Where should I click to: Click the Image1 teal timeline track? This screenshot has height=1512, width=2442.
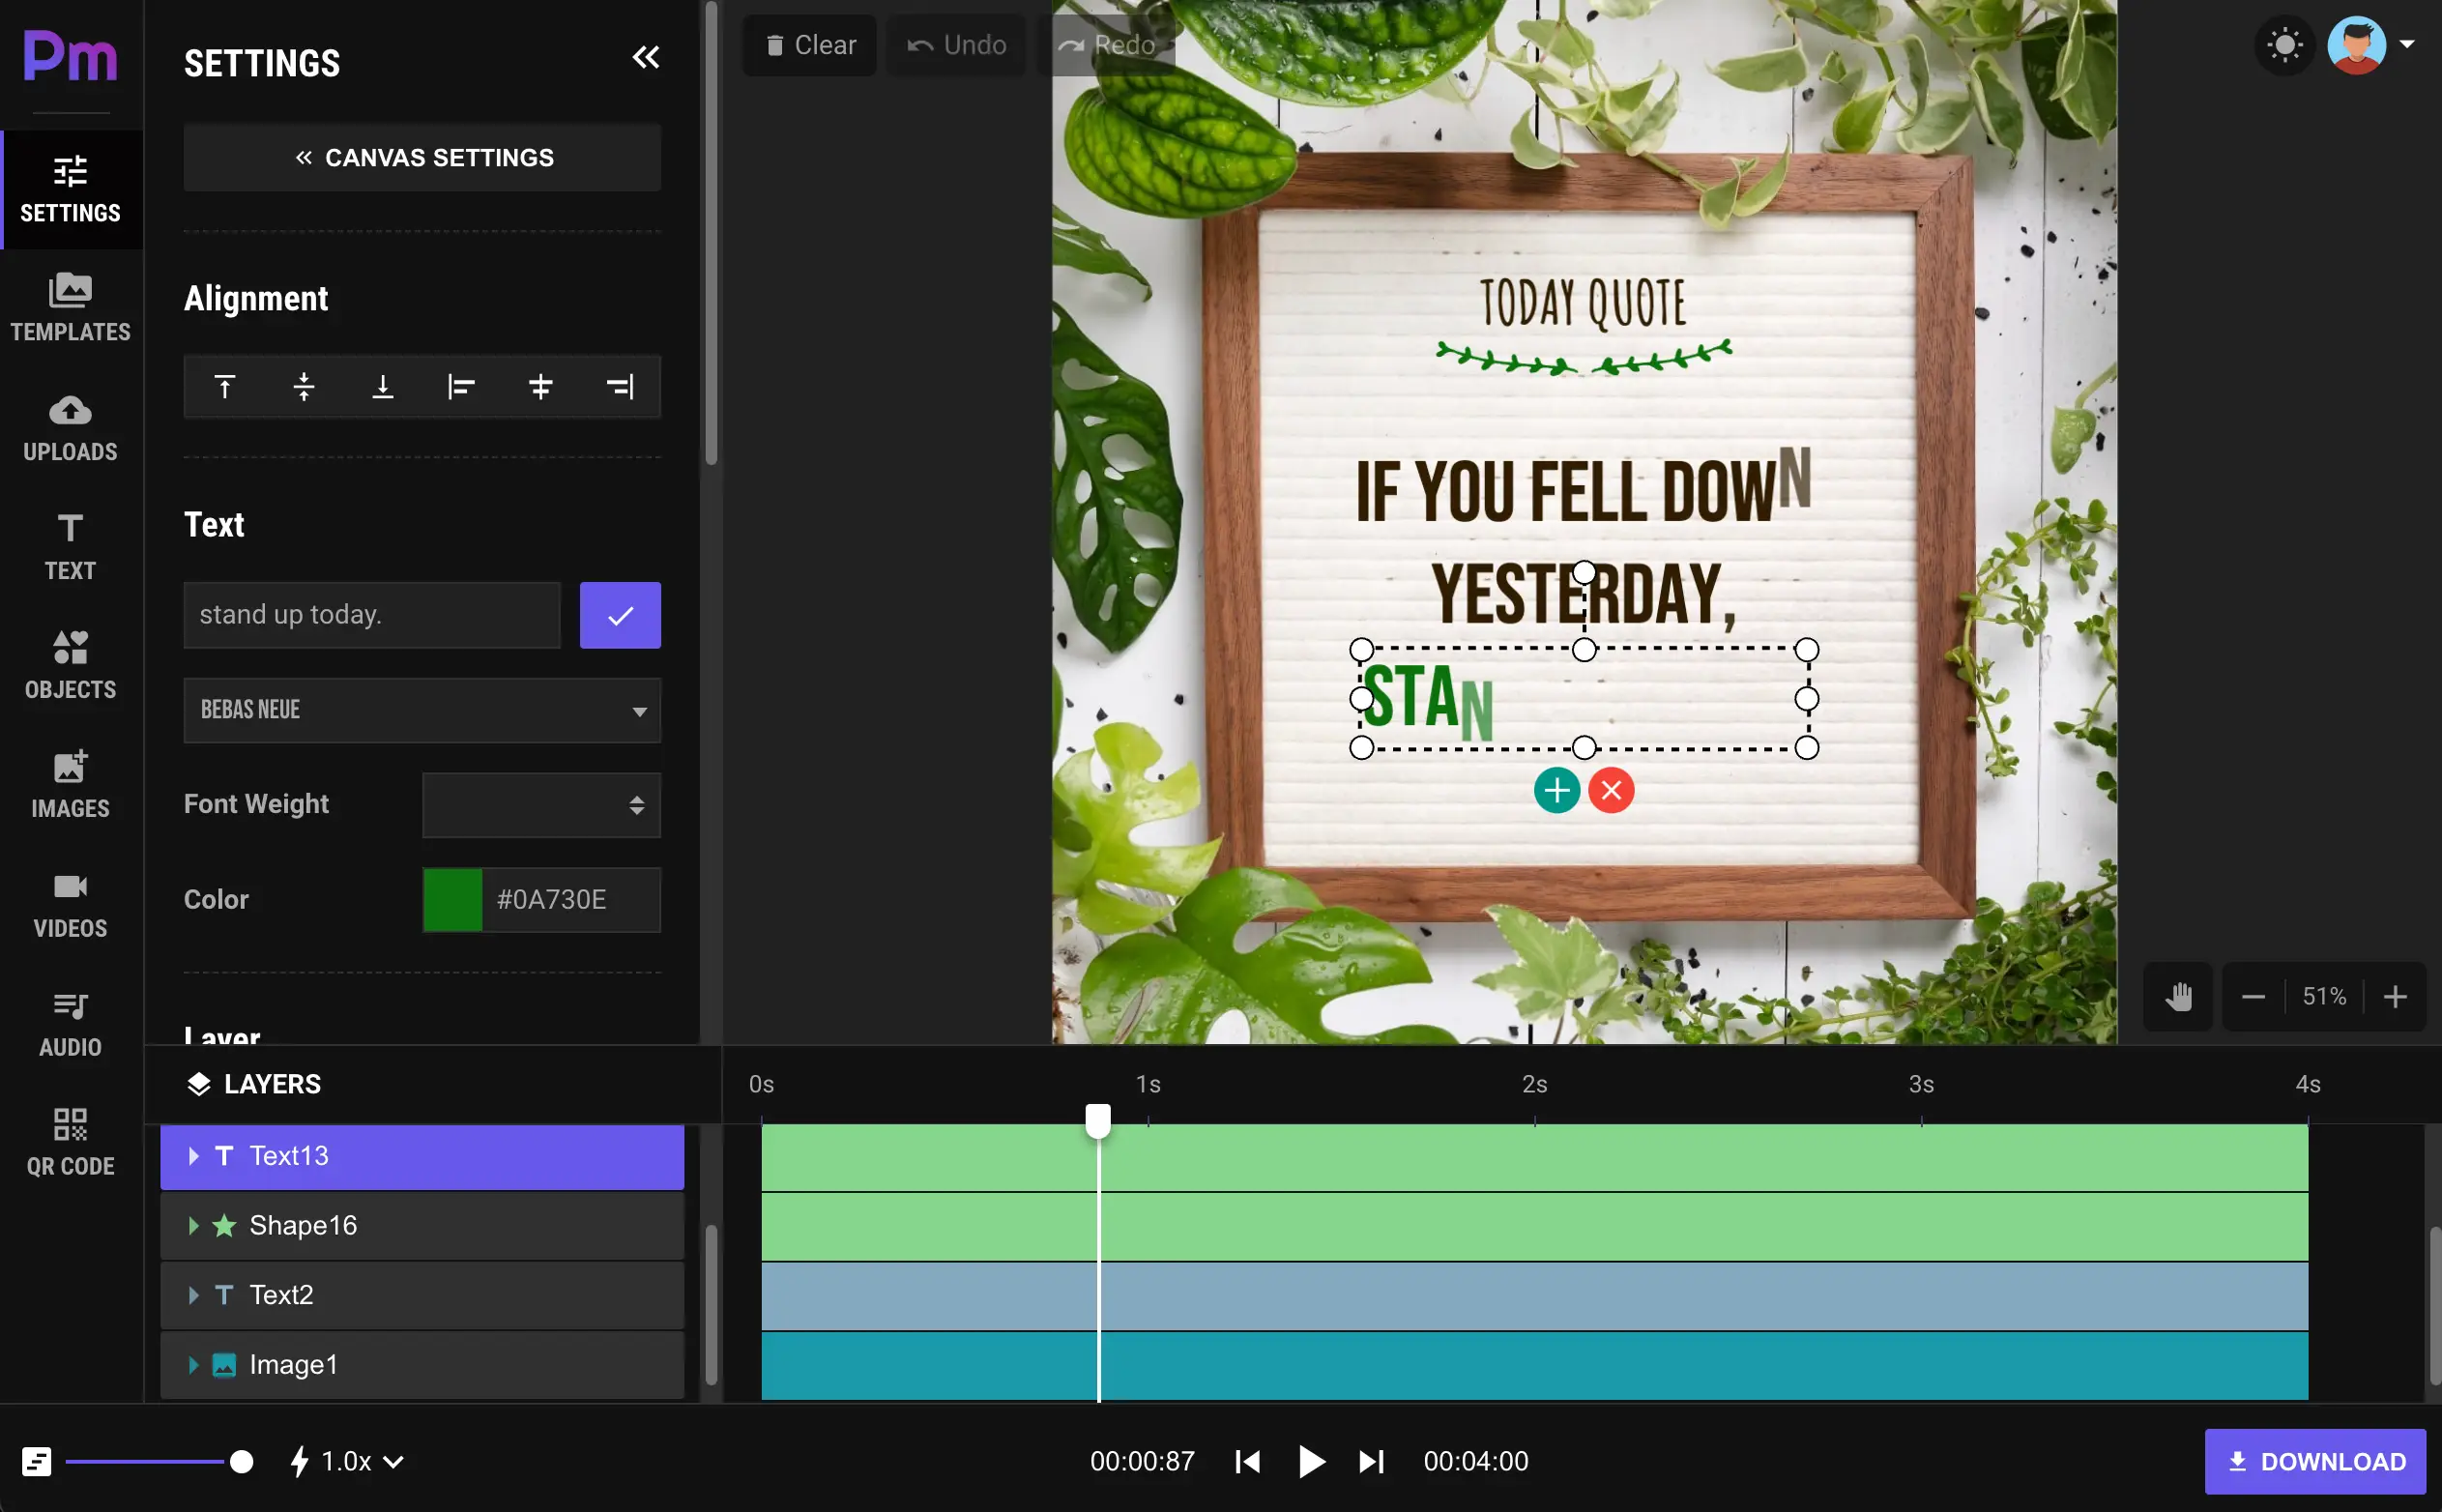pos(1534,1366)
